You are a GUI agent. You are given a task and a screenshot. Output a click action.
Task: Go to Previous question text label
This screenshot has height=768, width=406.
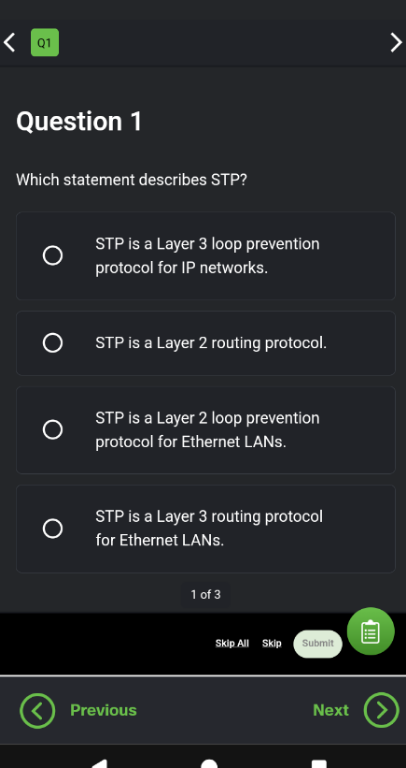pyautogui.click(x=103, y=710)
